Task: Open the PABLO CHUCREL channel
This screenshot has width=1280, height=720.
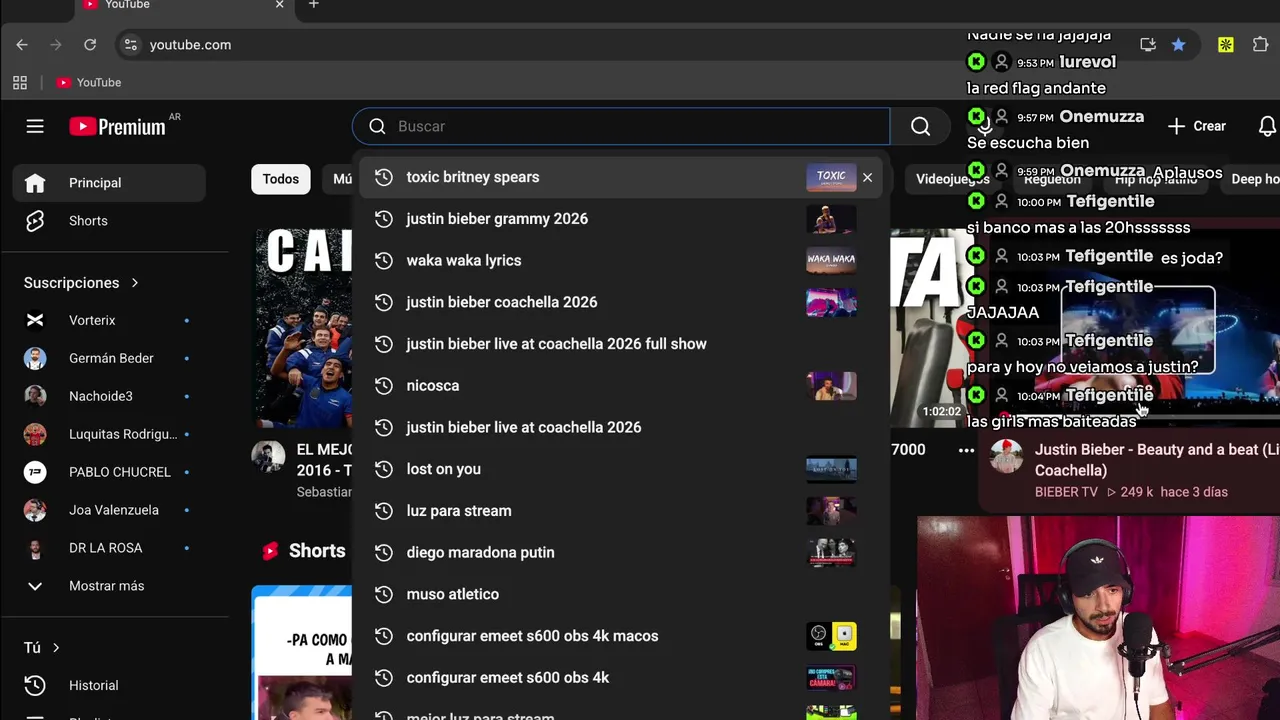Action: pos(109,472)
